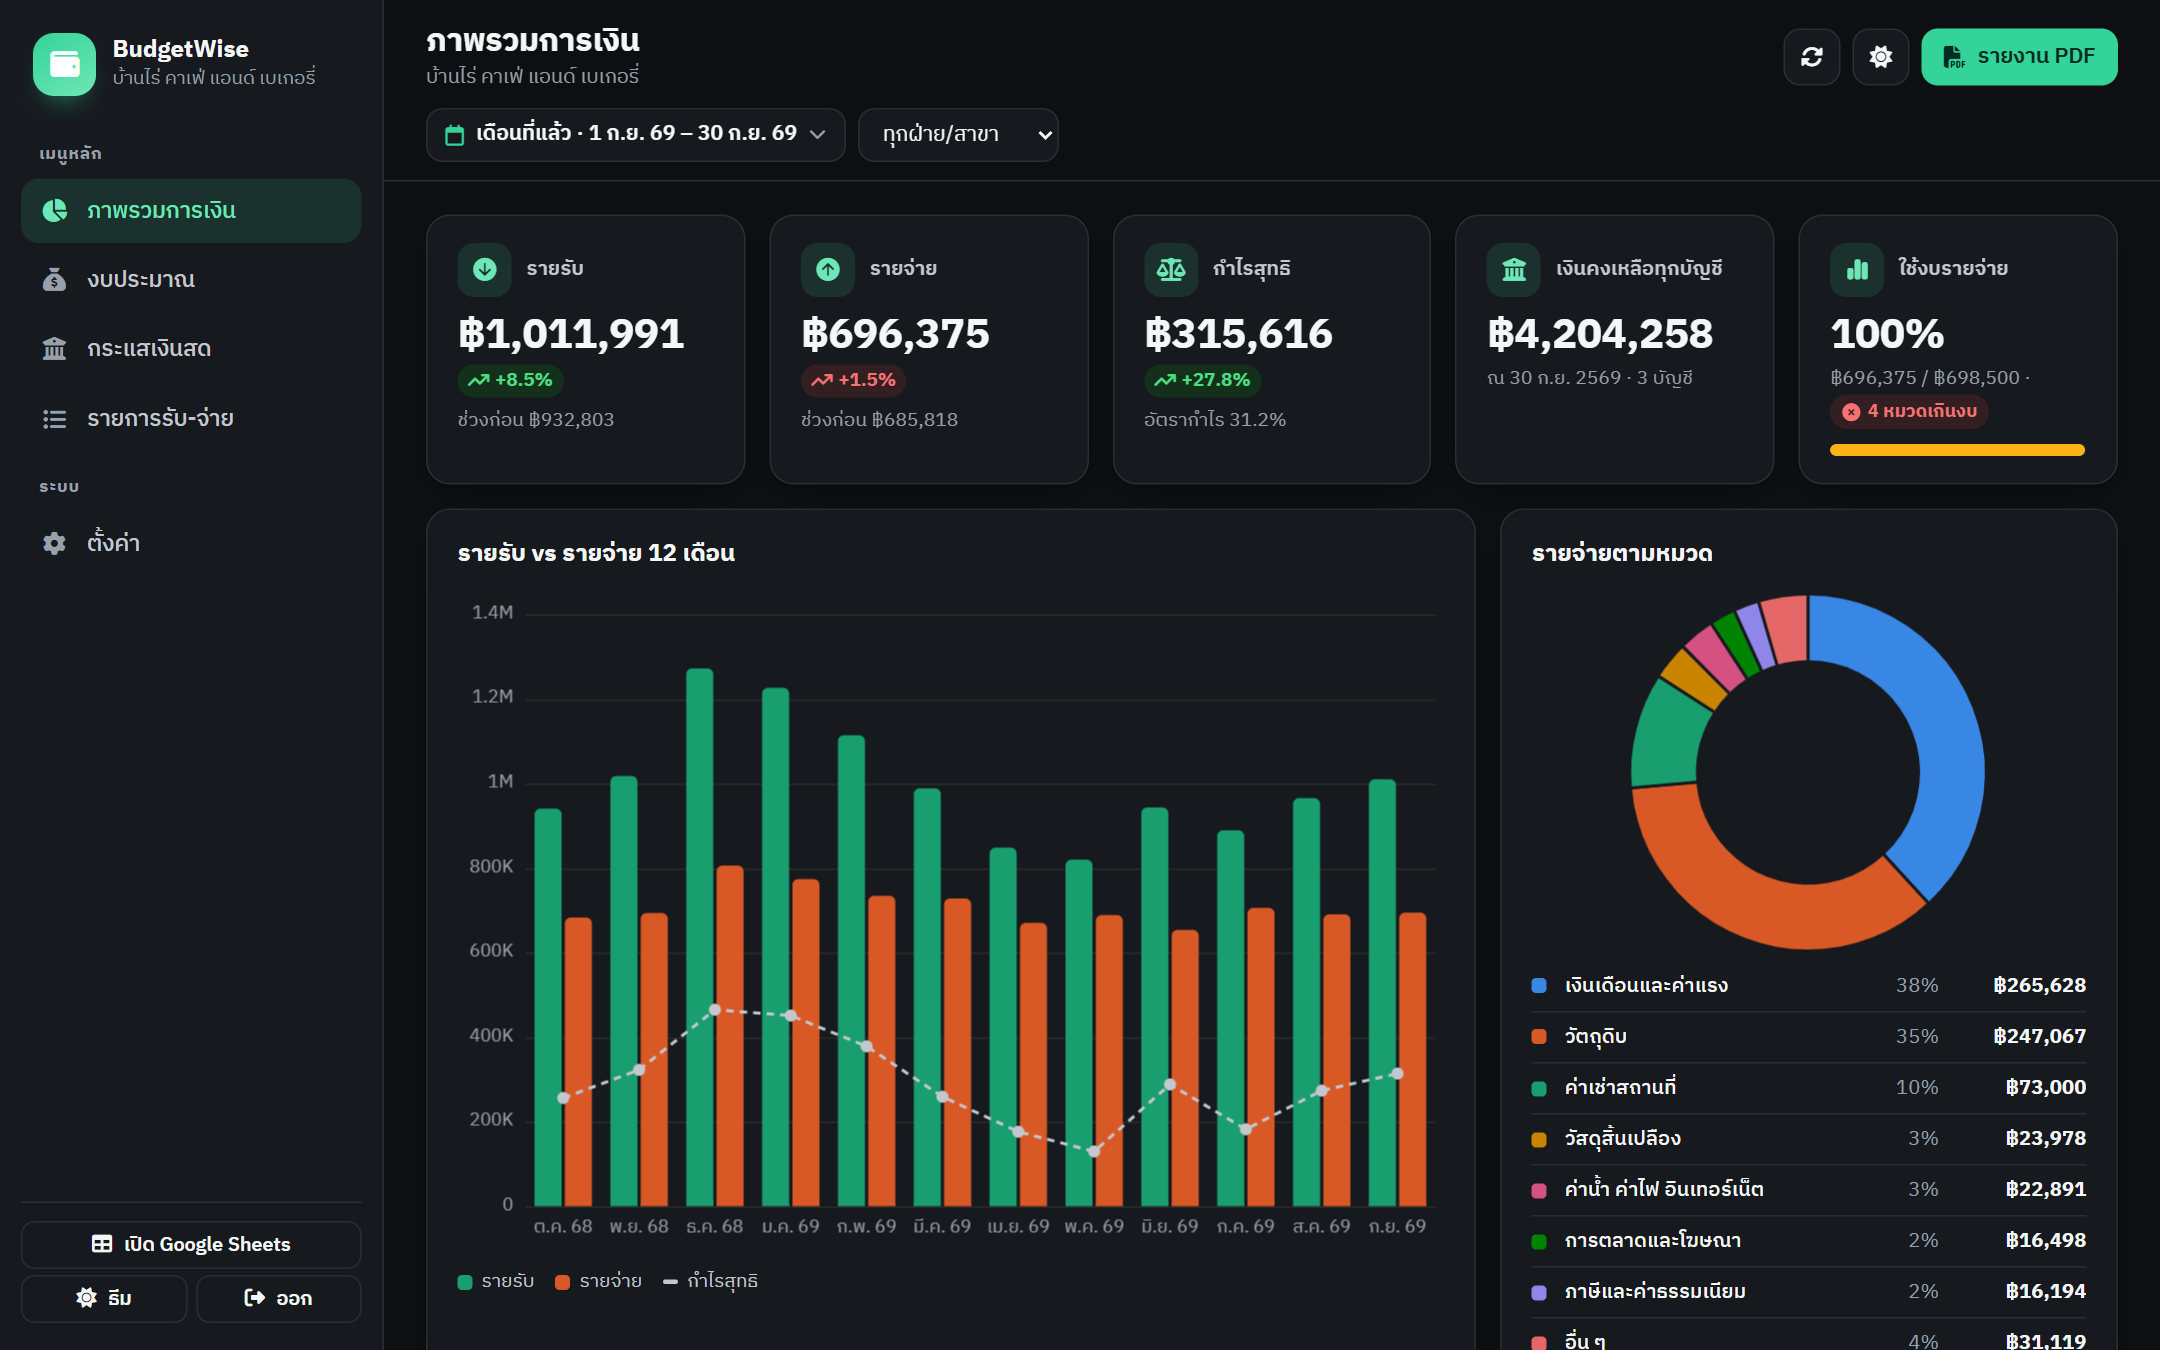Click the PDF file icon in รายงาน PDF button
2160x1350 pixels.
[x=1954, y=57]
